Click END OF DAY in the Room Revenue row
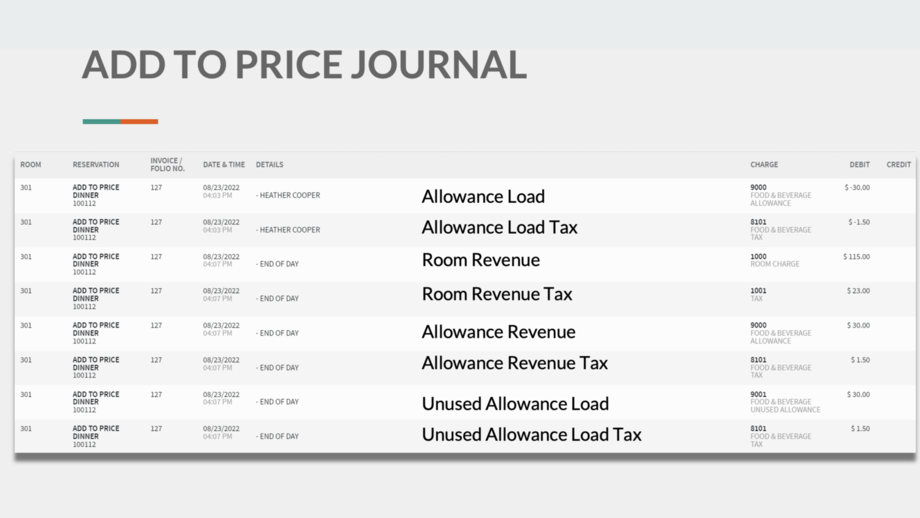Image resolution: width=920 pixels, height=518 pixels. (279, 265)
